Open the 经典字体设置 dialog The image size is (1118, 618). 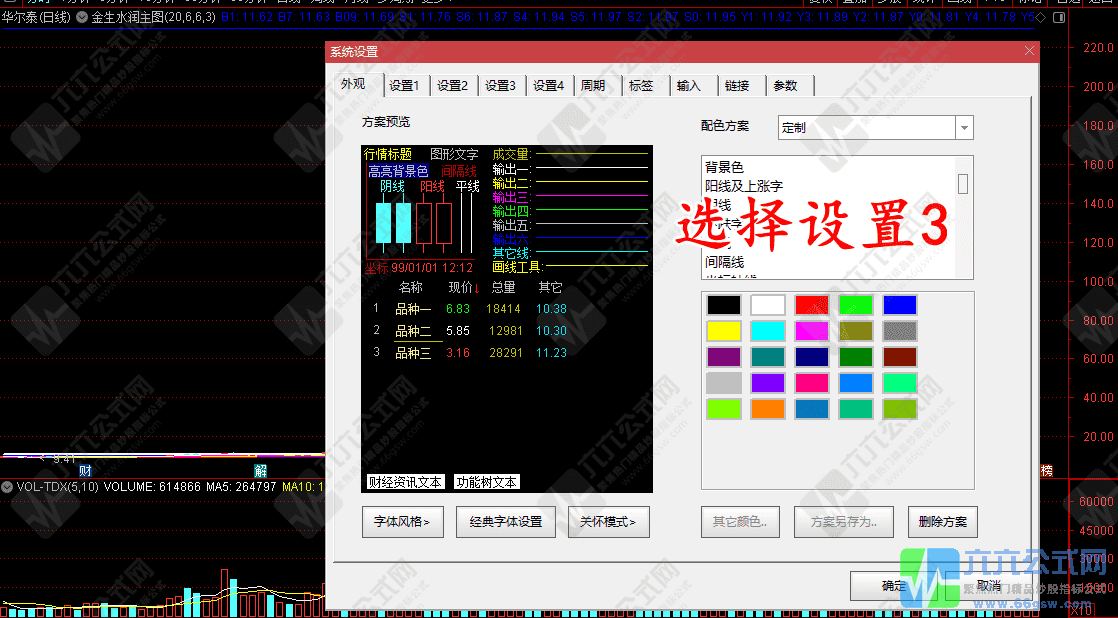point(505,521)
